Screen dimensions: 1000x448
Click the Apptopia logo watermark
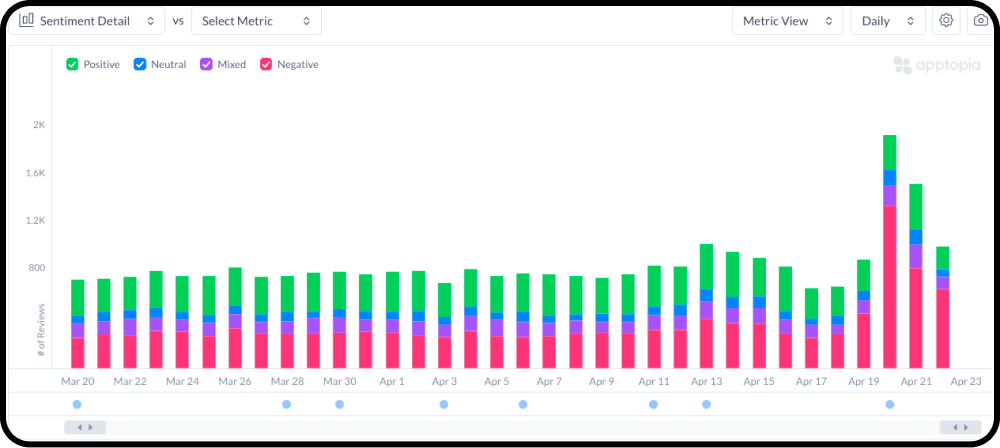[936, 65]
